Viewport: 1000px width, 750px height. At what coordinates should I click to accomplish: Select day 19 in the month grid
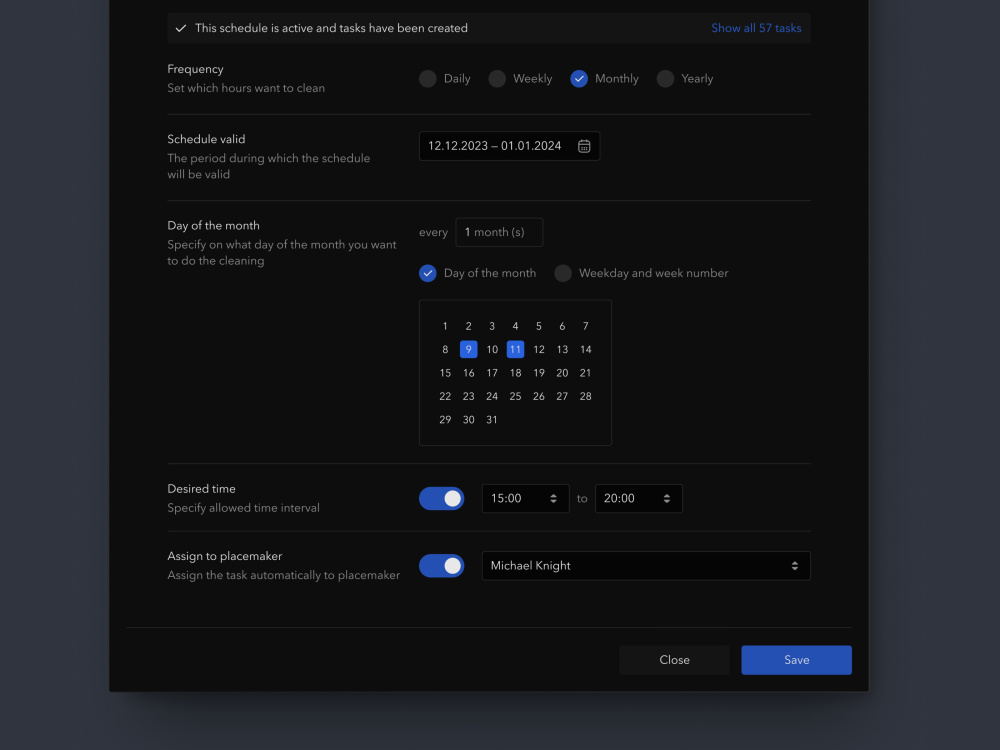[539, 373]
